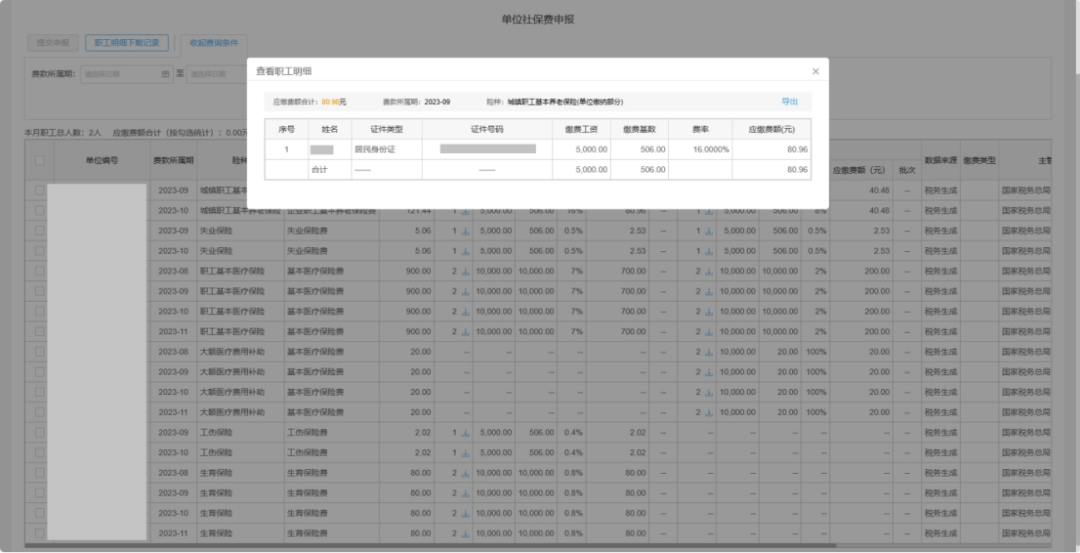Viewport: 1080px width, 553px height.
Task: Close the 查看职工明细 dialog
Action: [x=816, y=71]
